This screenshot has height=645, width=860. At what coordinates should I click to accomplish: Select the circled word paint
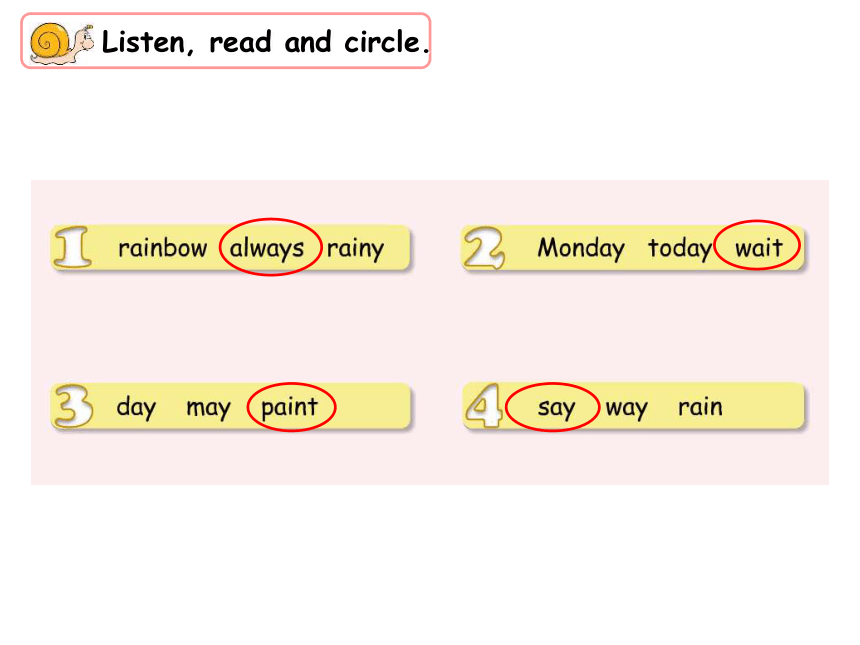click(x=289, y=407)
